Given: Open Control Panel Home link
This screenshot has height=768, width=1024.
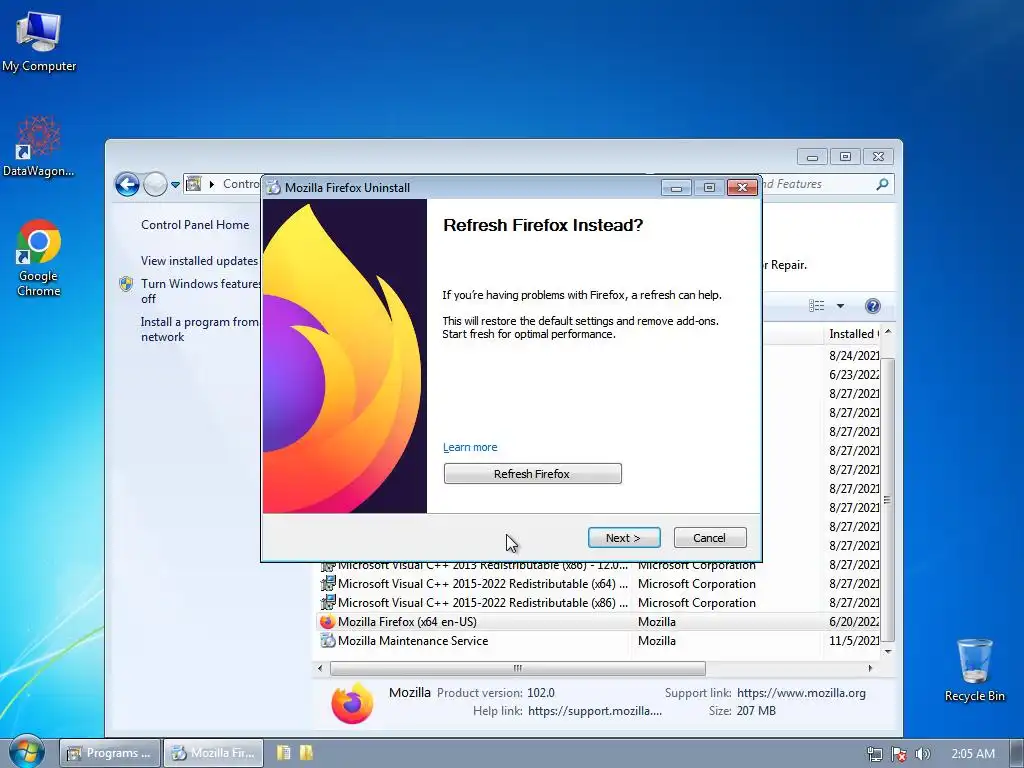Looking at the screenshot, I should coord(195,225).
